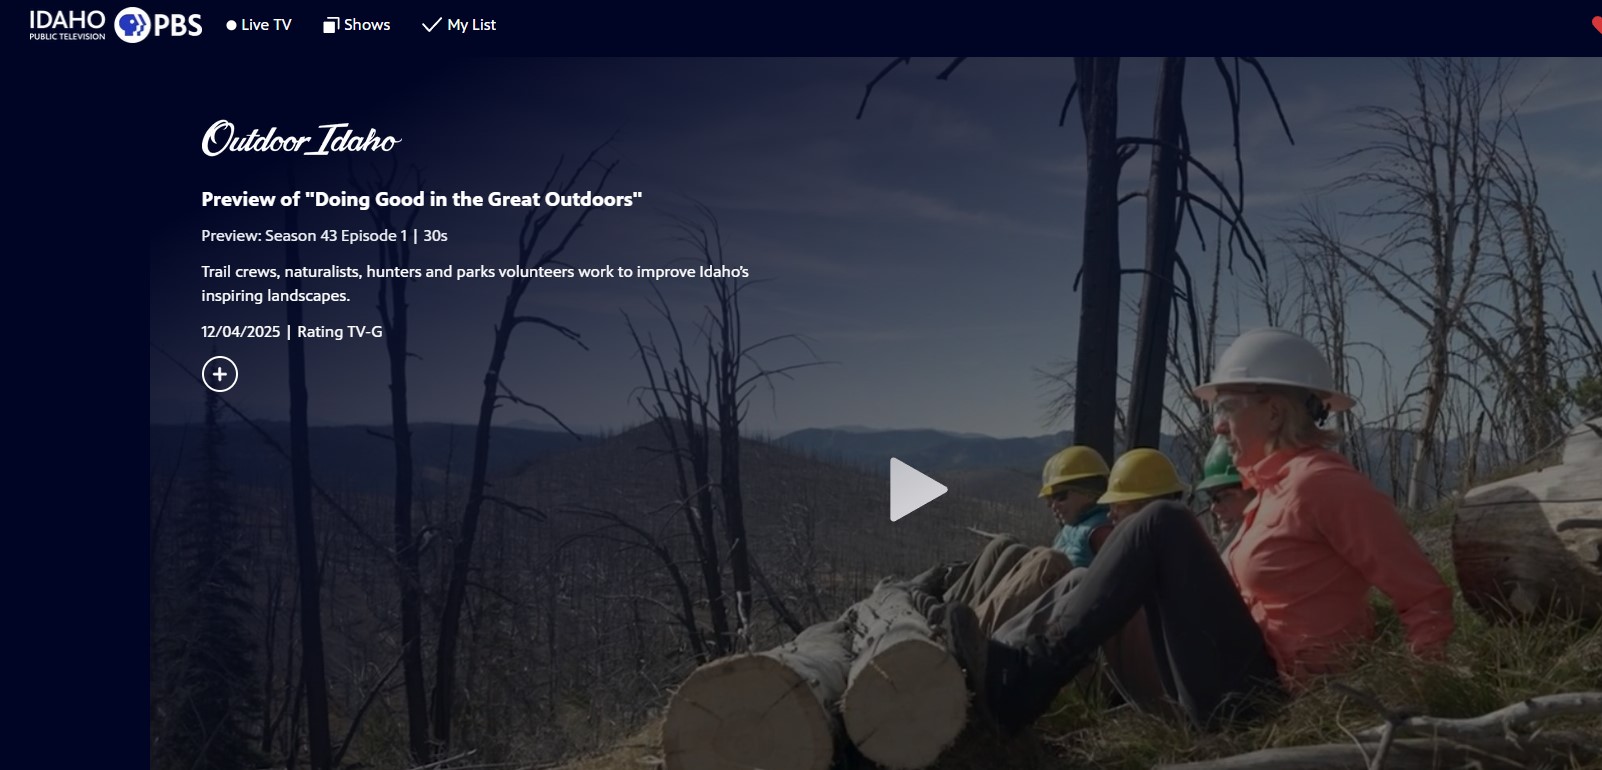The image size is (1602, 770).
Task: Click the trail crews episode description text
Action: click(475, 283)
